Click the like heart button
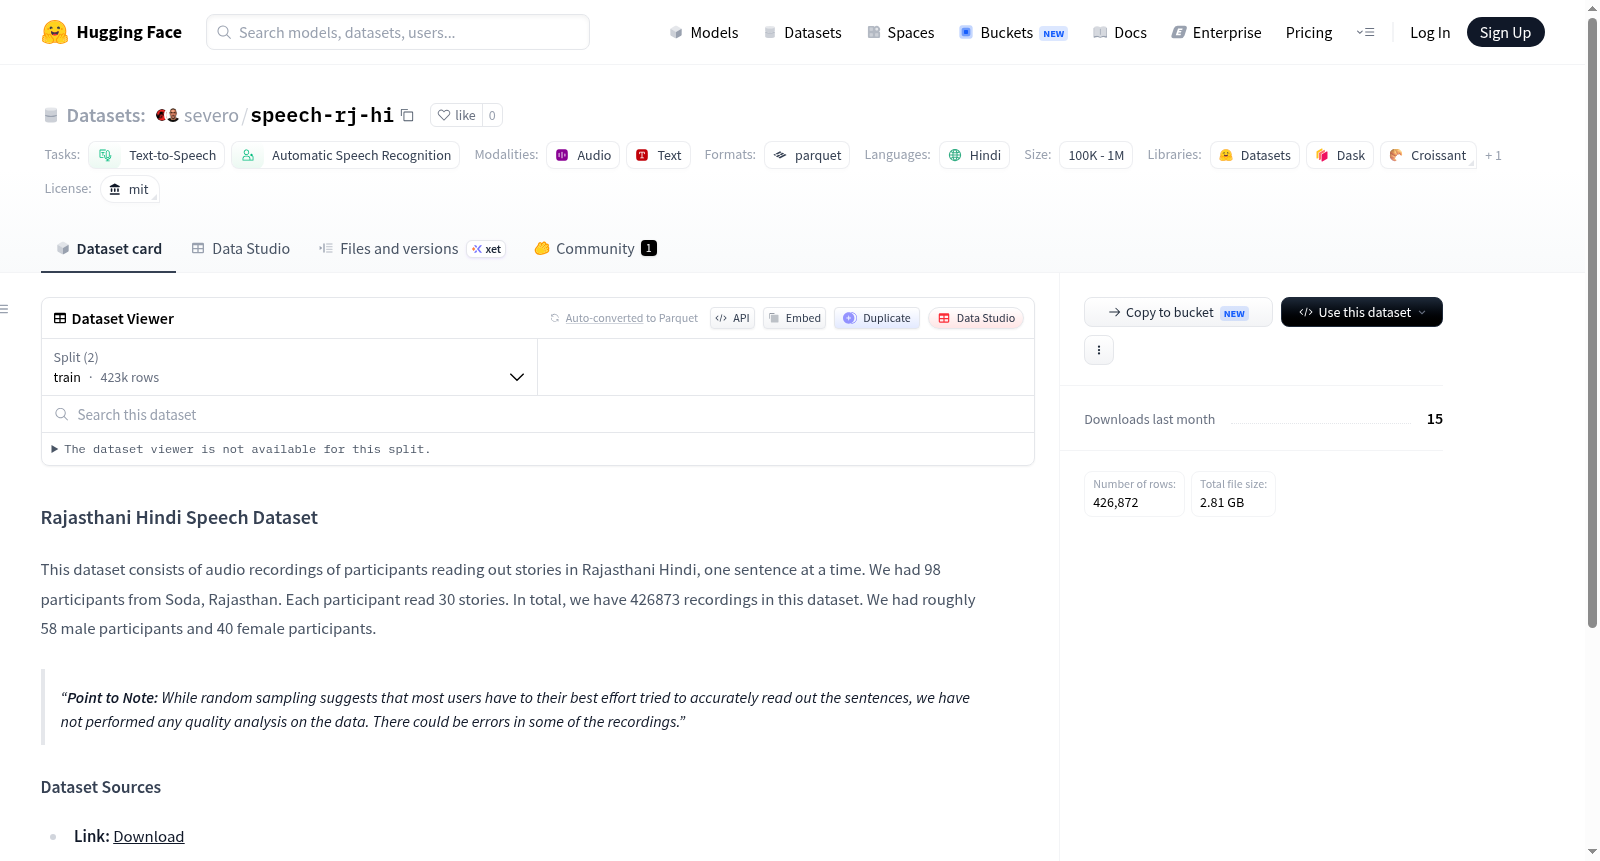 pos(456,115)
